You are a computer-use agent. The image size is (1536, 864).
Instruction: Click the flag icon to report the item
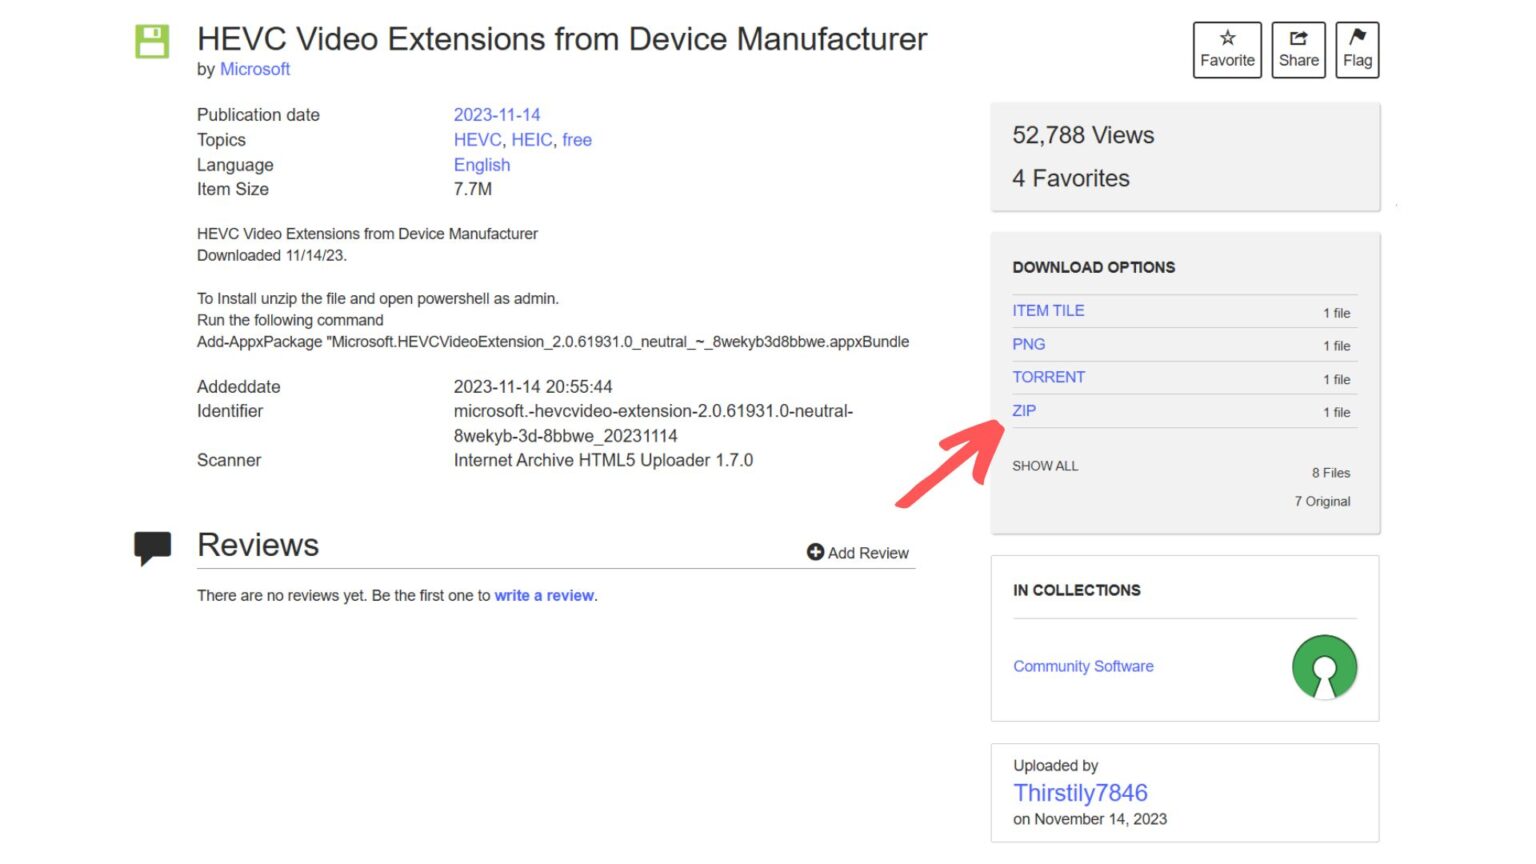pos(1357,36)
